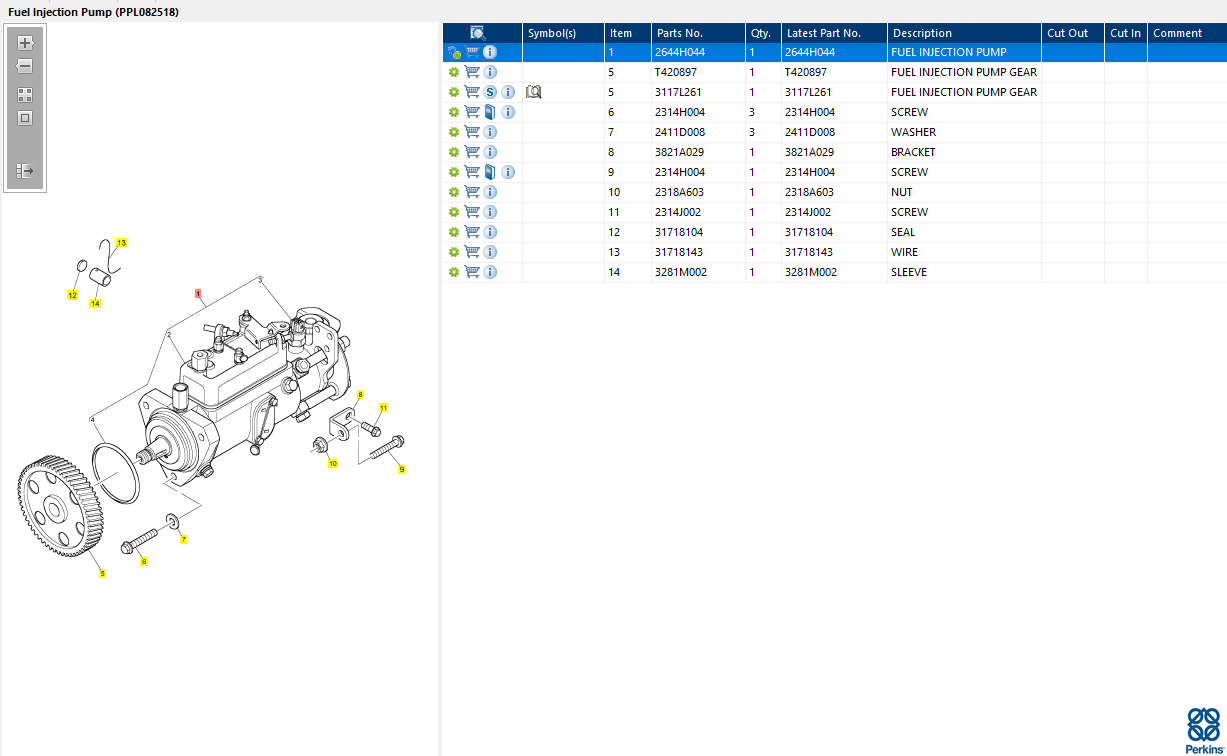Click the Perkins logo
Screen dimensions: 1227x756
pyautogui.click(x=1203, y=730)
